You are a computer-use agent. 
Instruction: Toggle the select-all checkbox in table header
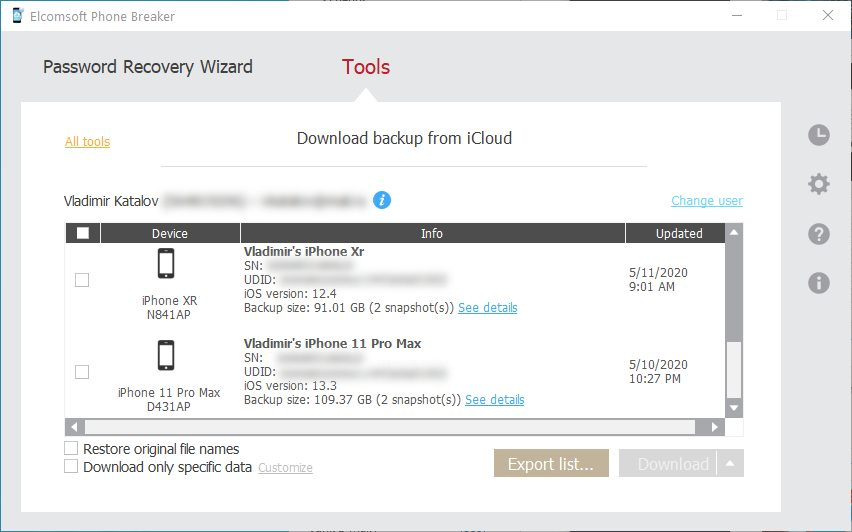click(82, 233)
